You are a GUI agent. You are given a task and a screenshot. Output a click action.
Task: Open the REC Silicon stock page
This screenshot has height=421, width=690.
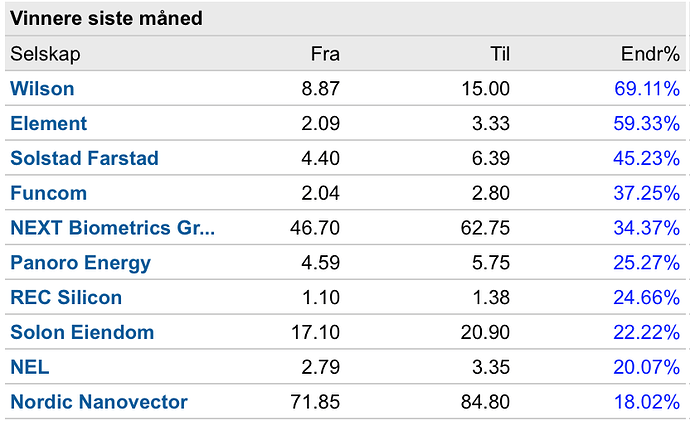[66, 298]
